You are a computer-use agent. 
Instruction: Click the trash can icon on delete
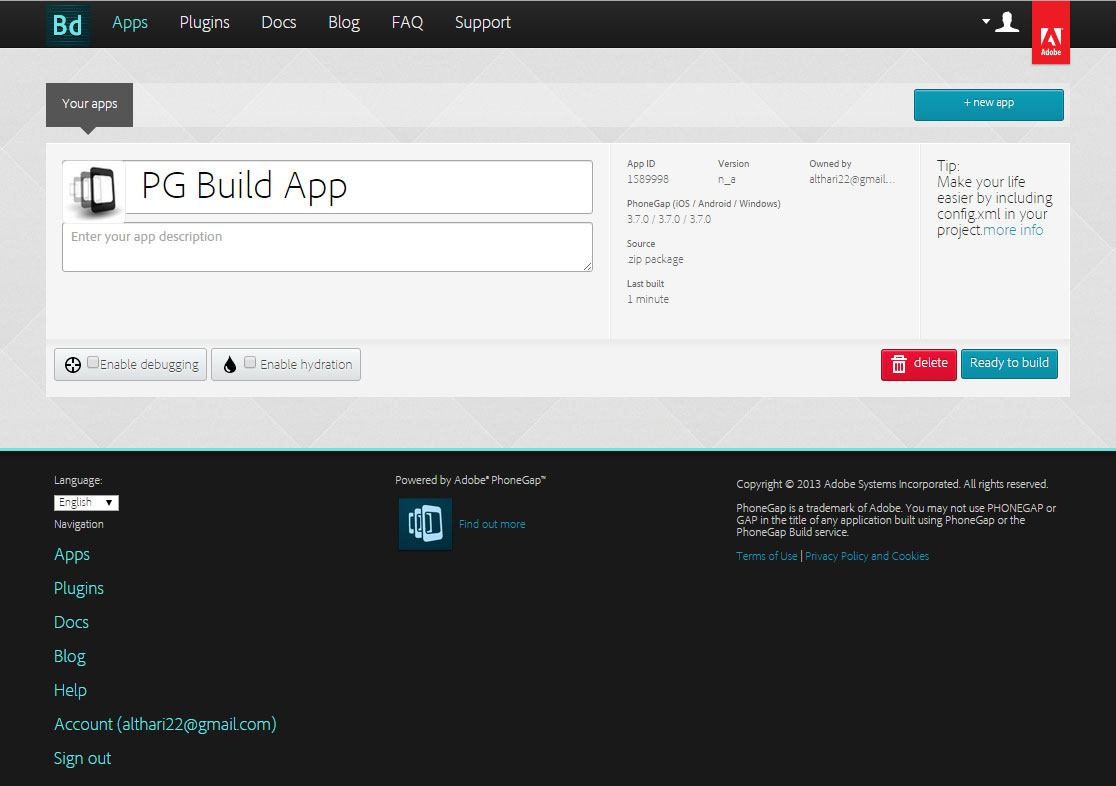[x=899, y=364]
